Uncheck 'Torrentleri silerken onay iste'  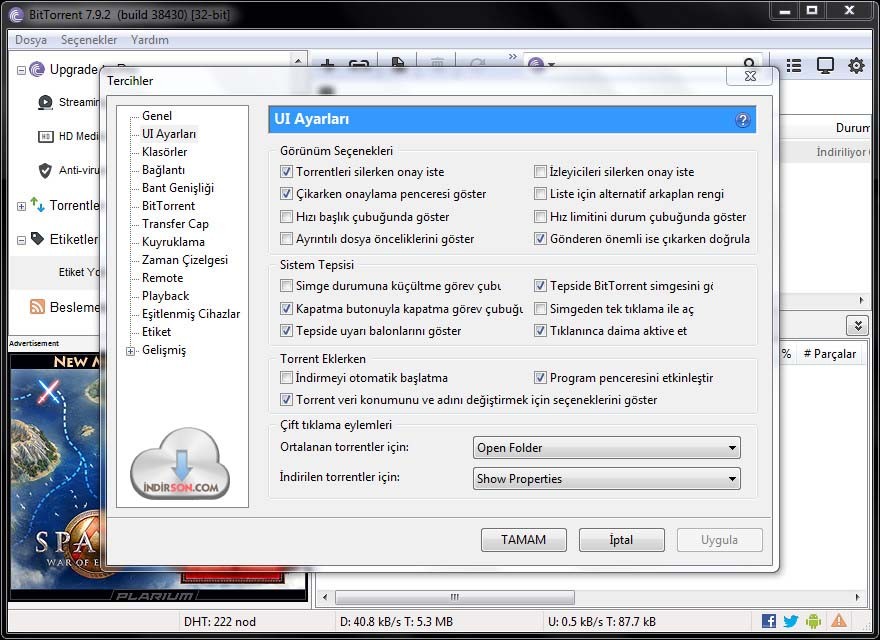[x=286, y=171]
